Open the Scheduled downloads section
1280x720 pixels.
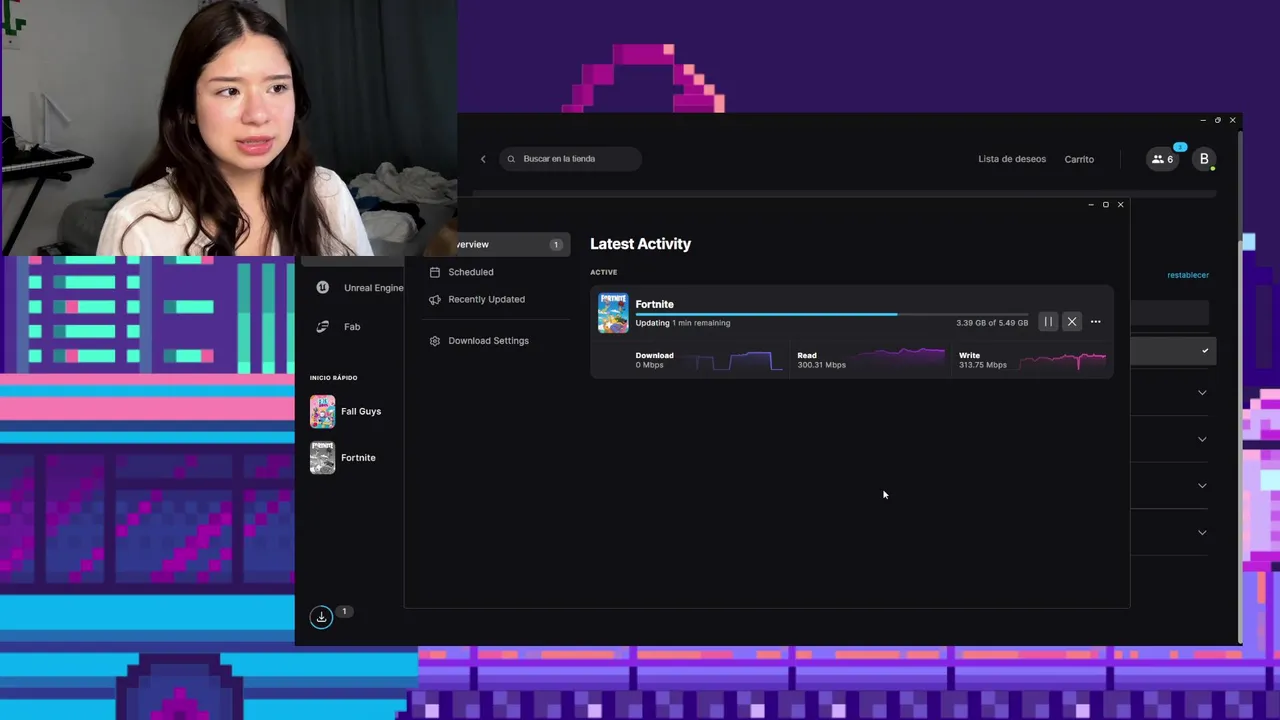(470, 272)
